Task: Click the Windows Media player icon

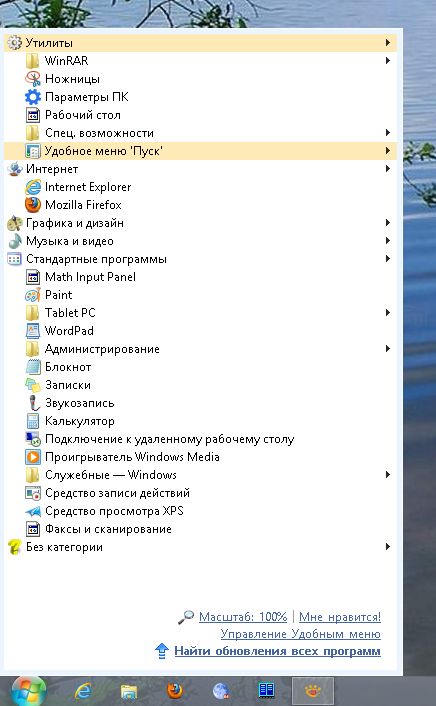Action: [32, 457]
